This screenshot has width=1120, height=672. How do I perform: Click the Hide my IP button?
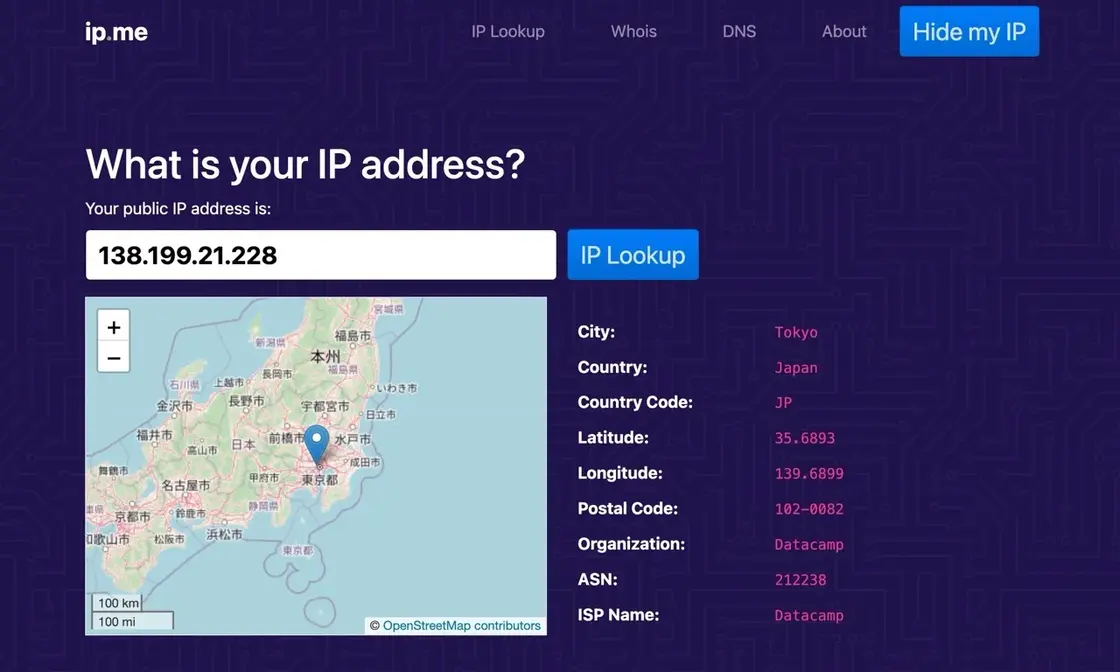969,31
